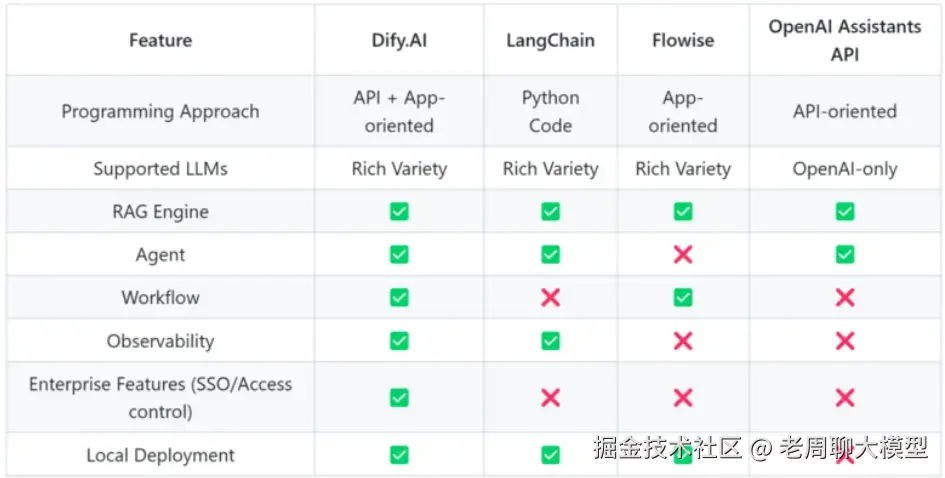Click the Feature column header cell

point(160,41)
